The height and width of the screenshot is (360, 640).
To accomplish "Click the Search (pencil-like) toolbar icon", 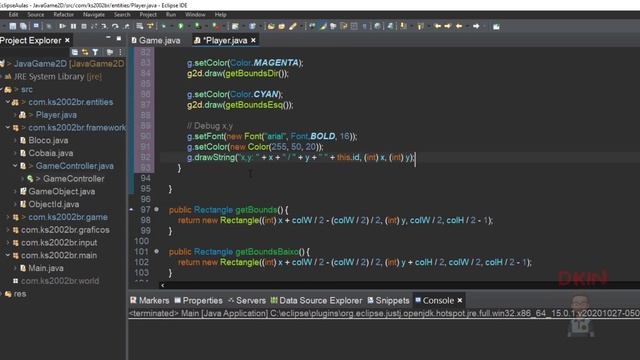I will pyautogui.click(x=293, y=26).
